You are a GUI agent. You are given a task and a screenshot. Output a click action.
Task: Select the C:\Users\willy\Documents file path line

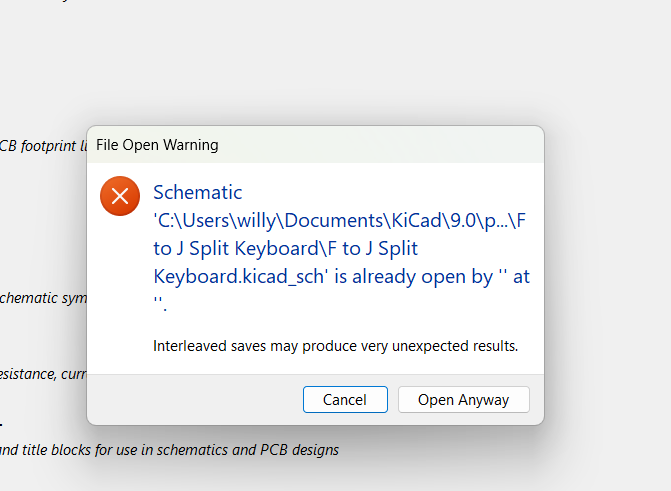pyautogui.click(x=339, y=220)
